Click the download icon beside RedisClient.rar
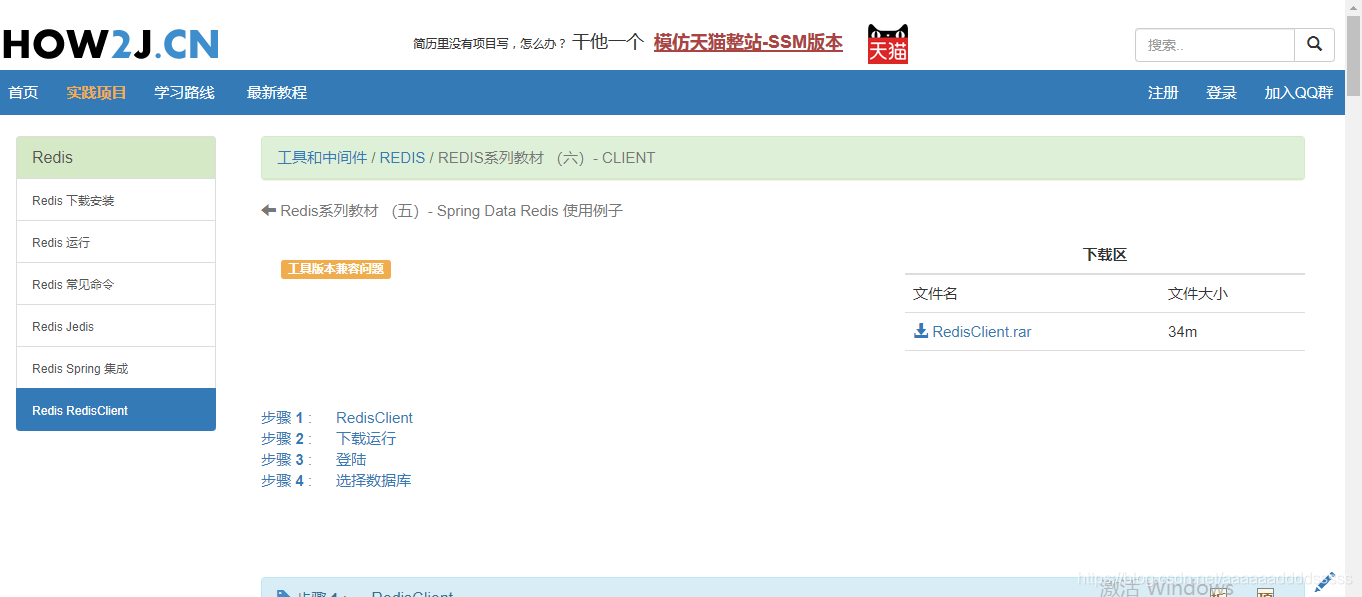The height and width of the screenshot is (597, 1362). tap(921, 331)
